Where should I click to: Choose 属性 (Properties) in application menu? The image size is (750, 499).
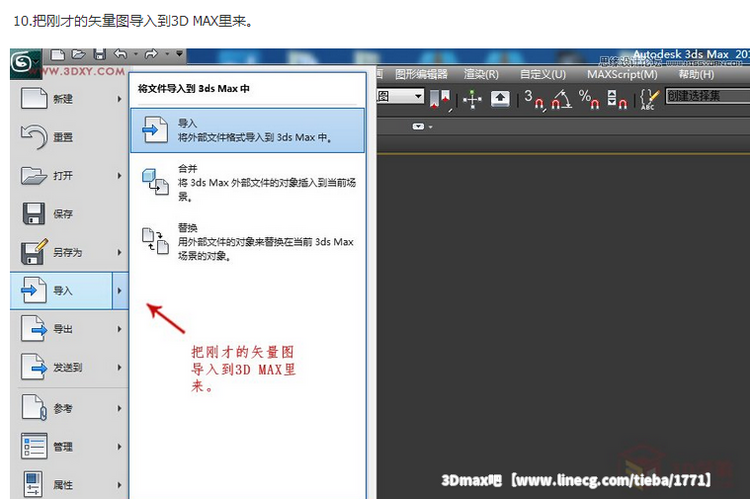[69, 485]
